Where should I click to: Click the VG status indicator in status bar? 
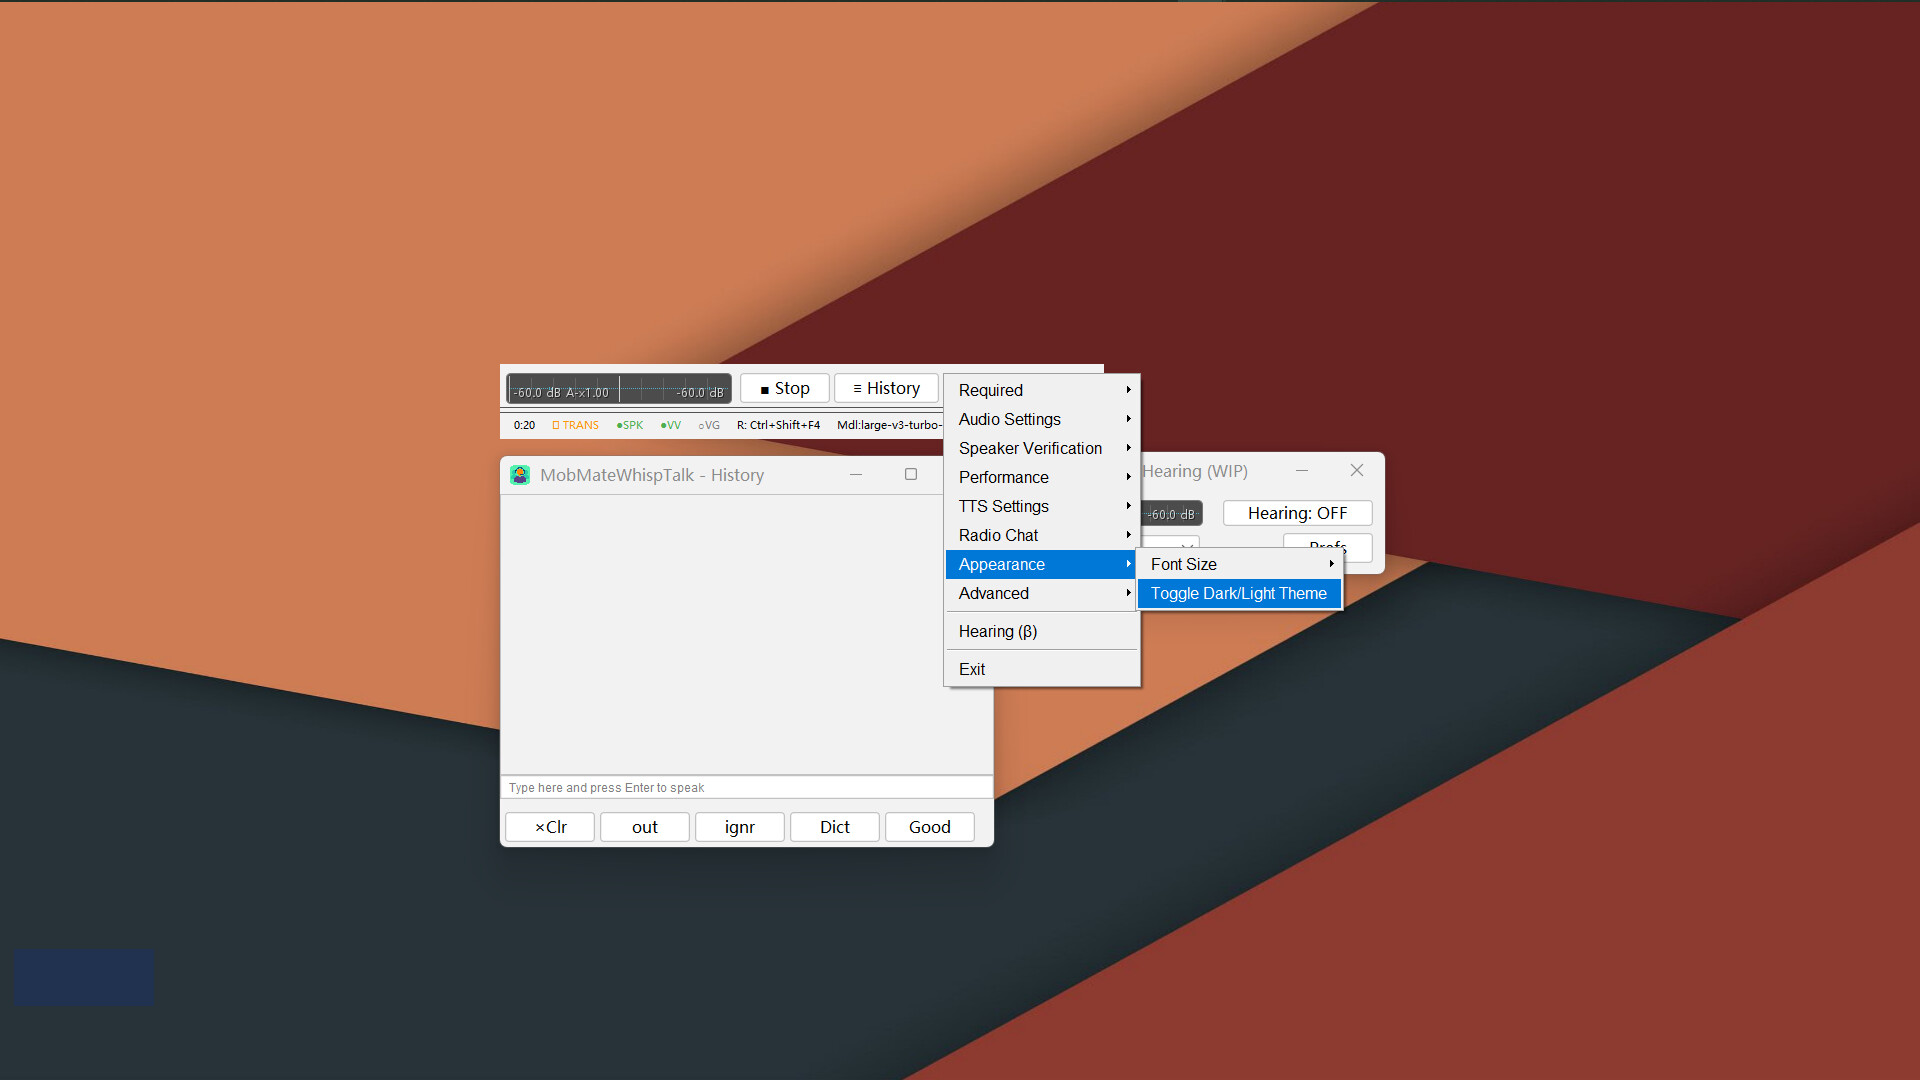pyautogui.click(x=708, y=424)
